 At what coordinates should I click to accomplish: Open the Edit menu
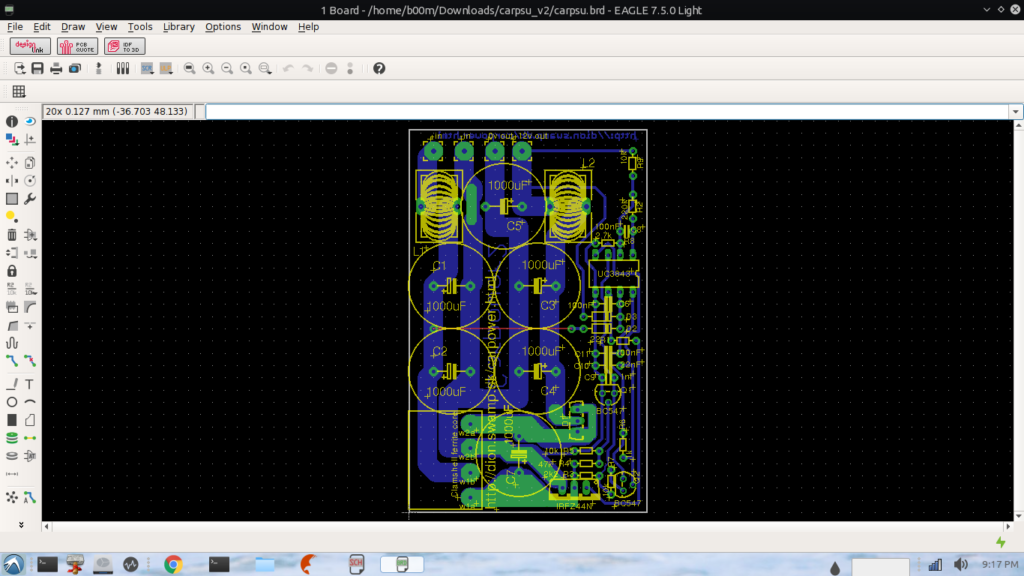(41, 27)
